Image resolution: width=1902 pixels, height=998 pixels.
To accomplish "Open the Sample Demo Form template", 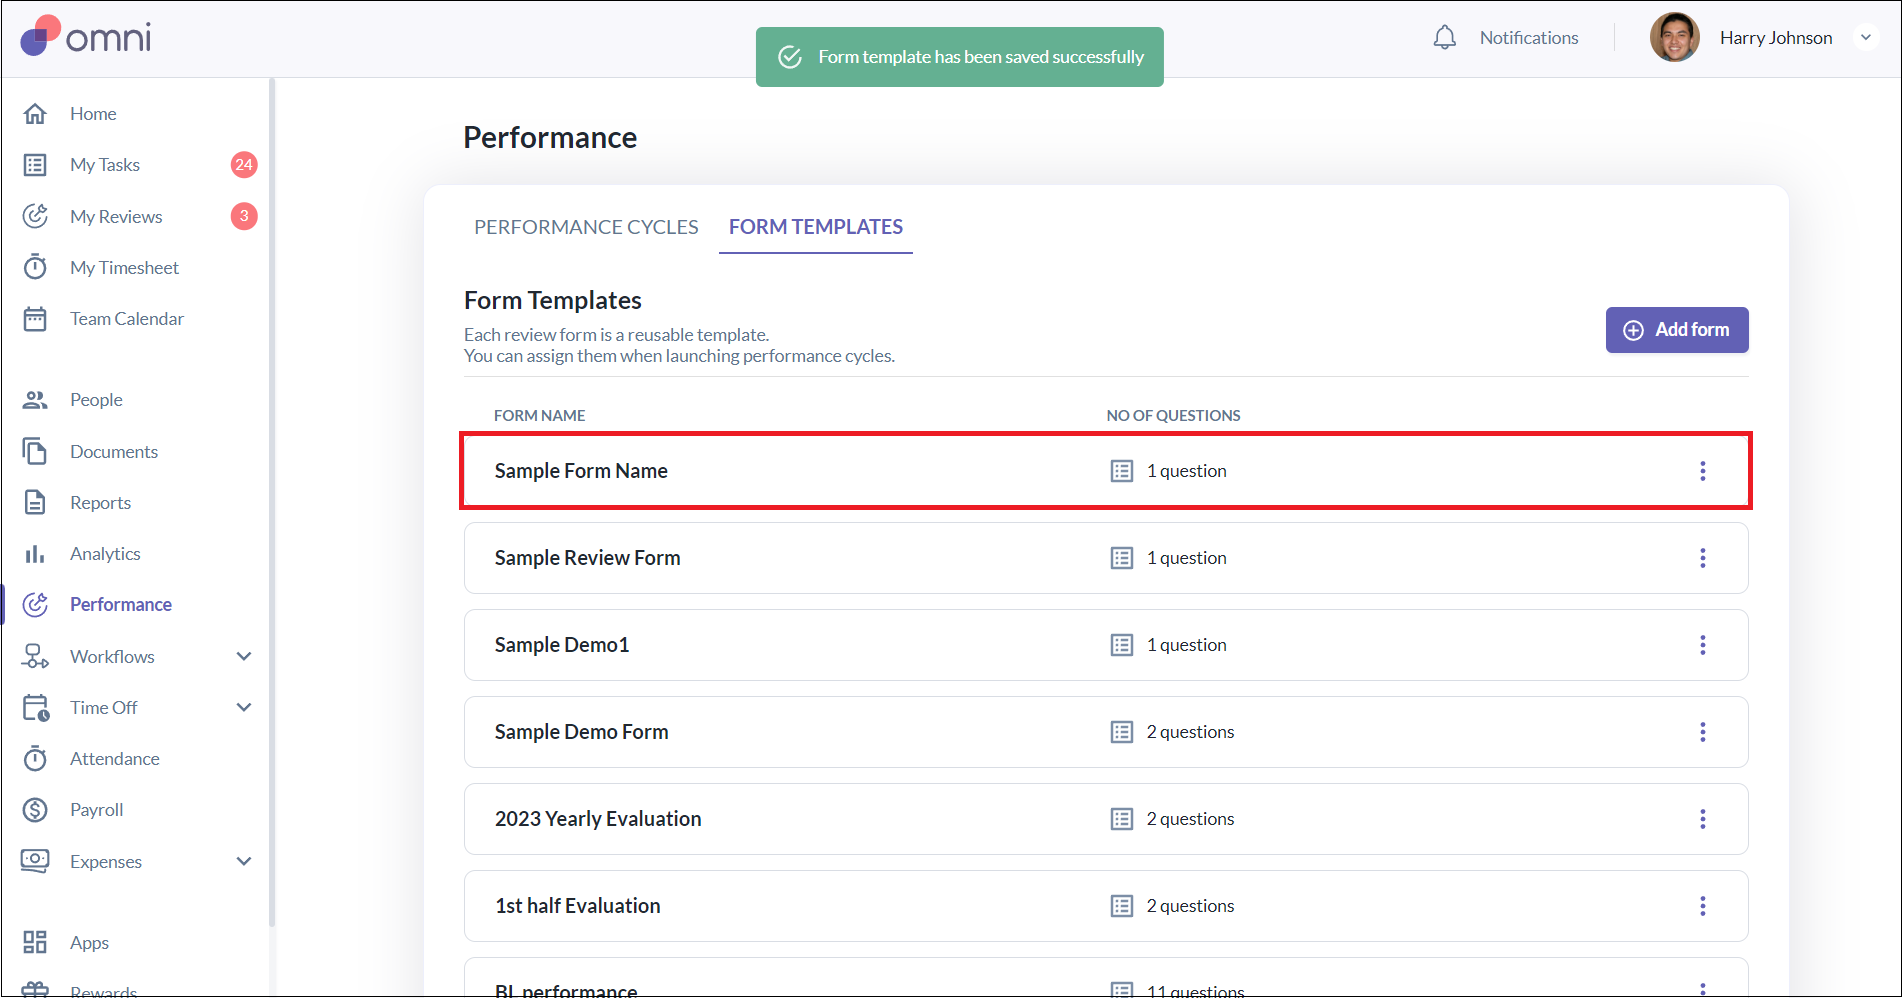I will [581, 732].
